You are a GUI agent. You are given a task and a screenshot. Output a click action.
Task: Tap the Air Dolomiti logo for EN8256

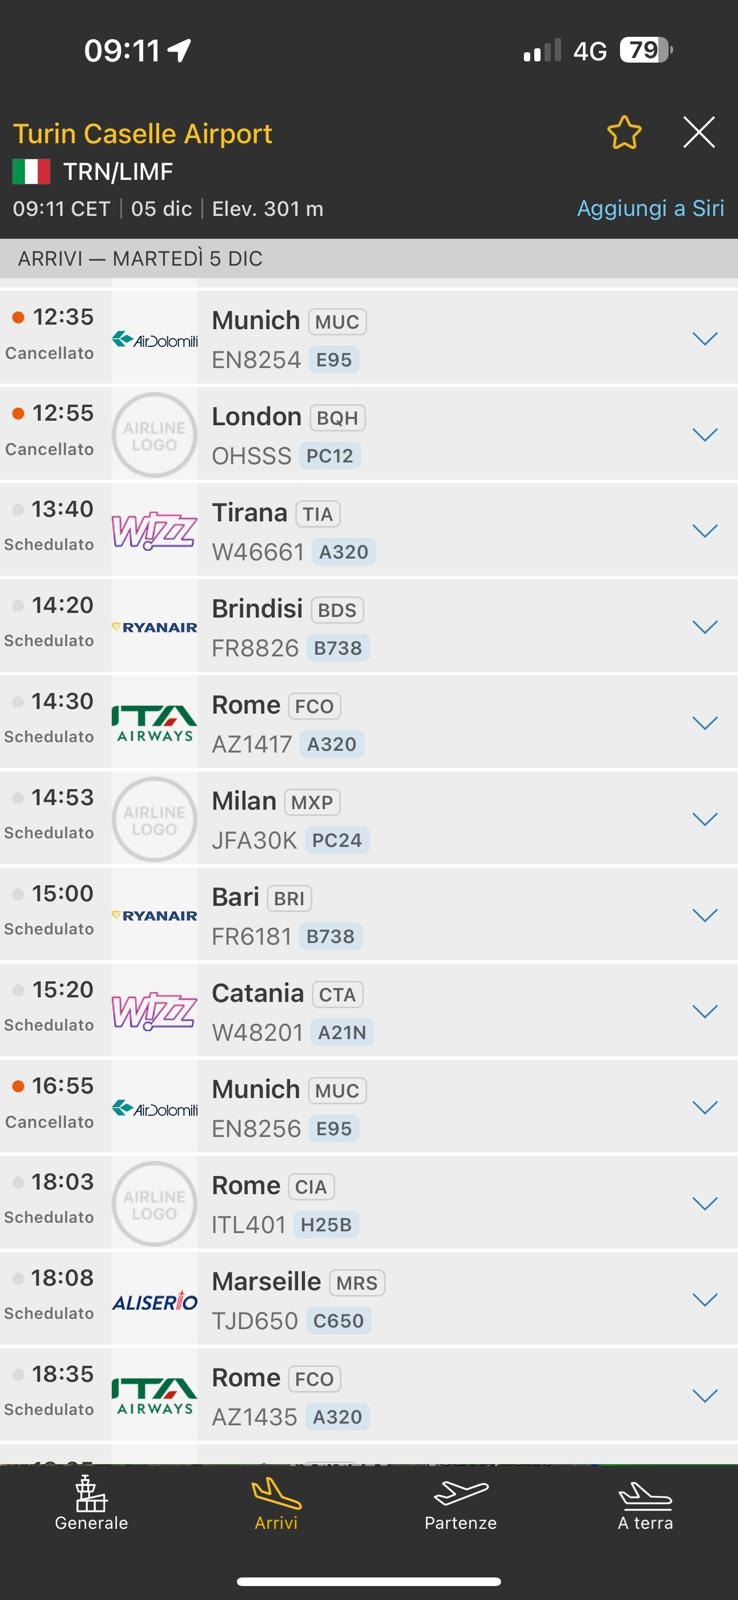pos(154,1108)
